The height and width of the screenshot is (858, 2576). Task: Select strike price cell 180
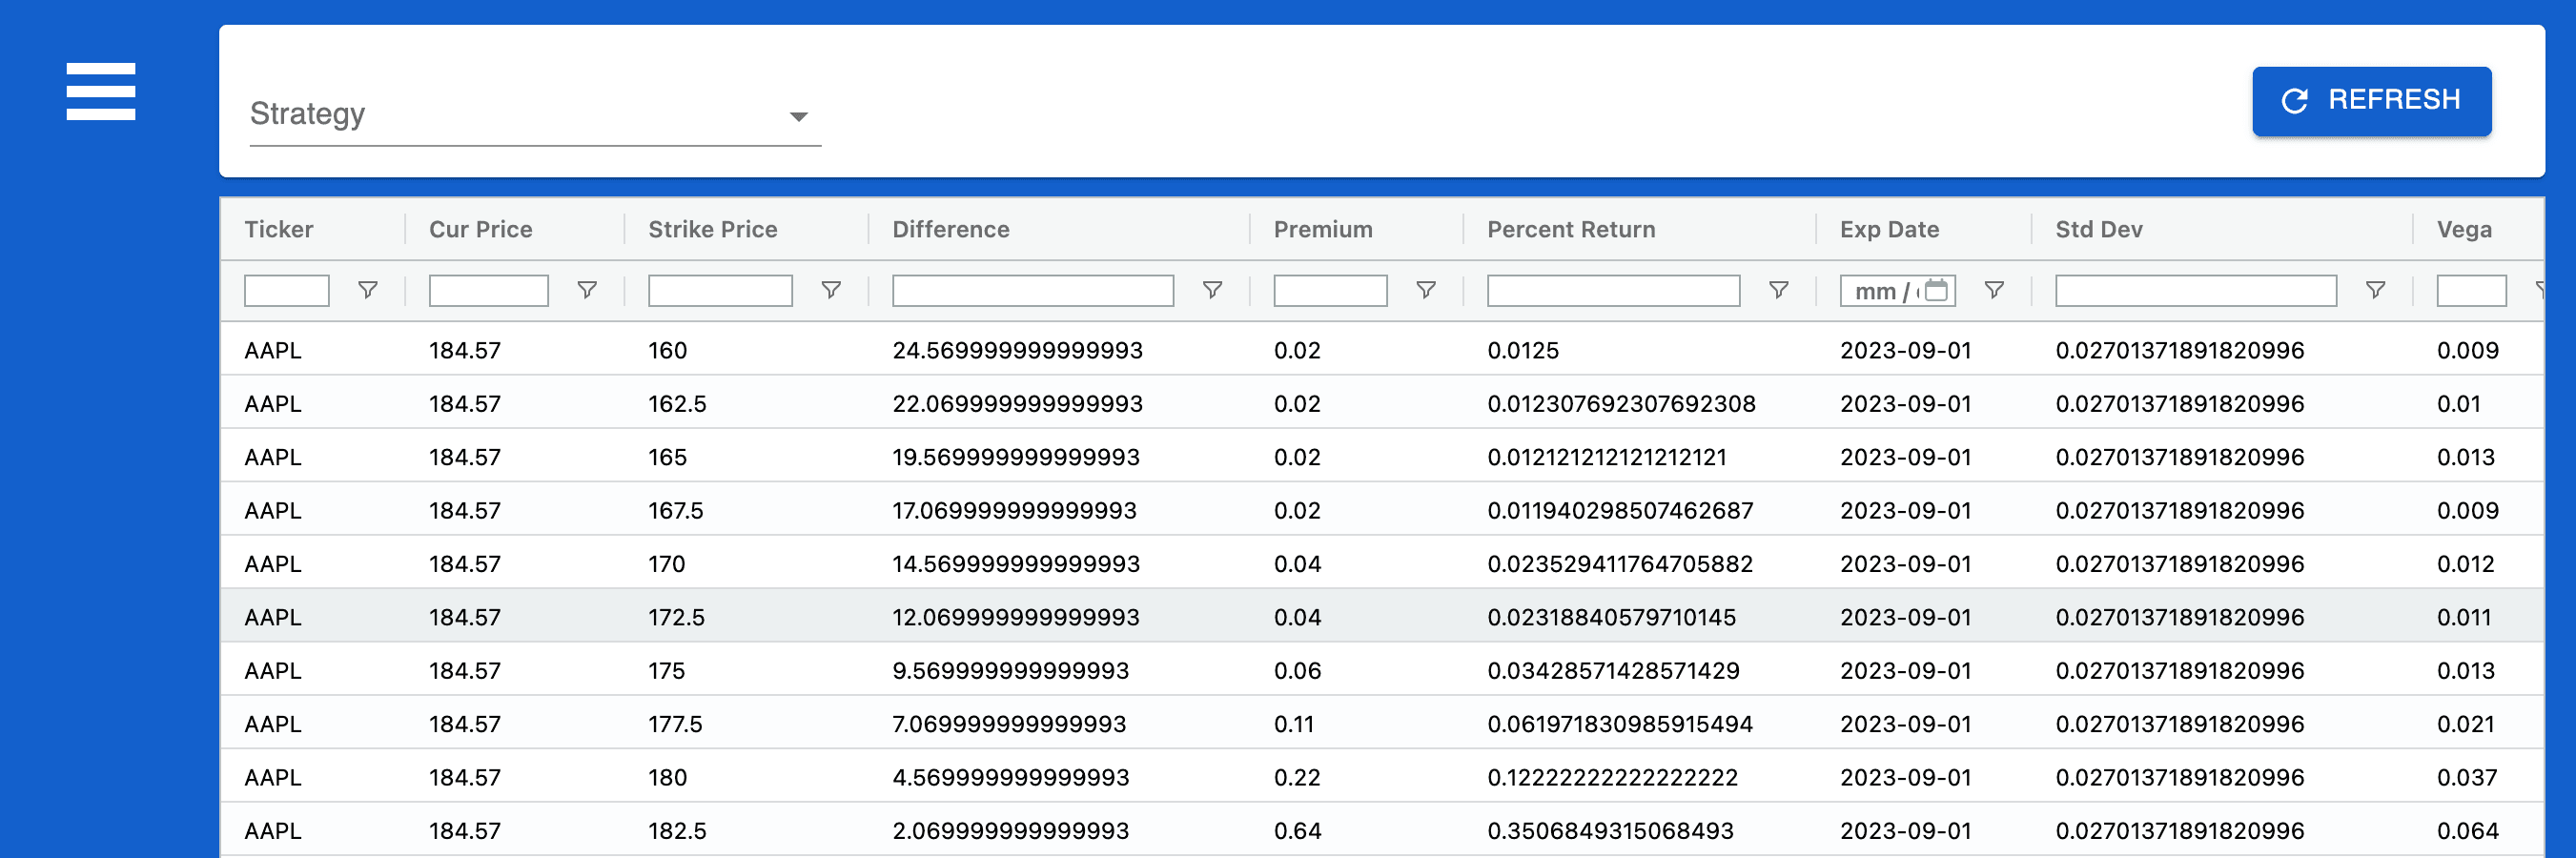[x=668, y=777]
